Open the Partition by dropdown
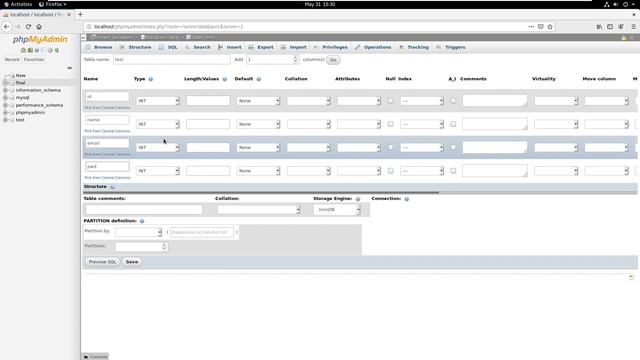Image resolution: width=640 pixels, height=360 pixels. pyautogui.click(x=138, y=232)
